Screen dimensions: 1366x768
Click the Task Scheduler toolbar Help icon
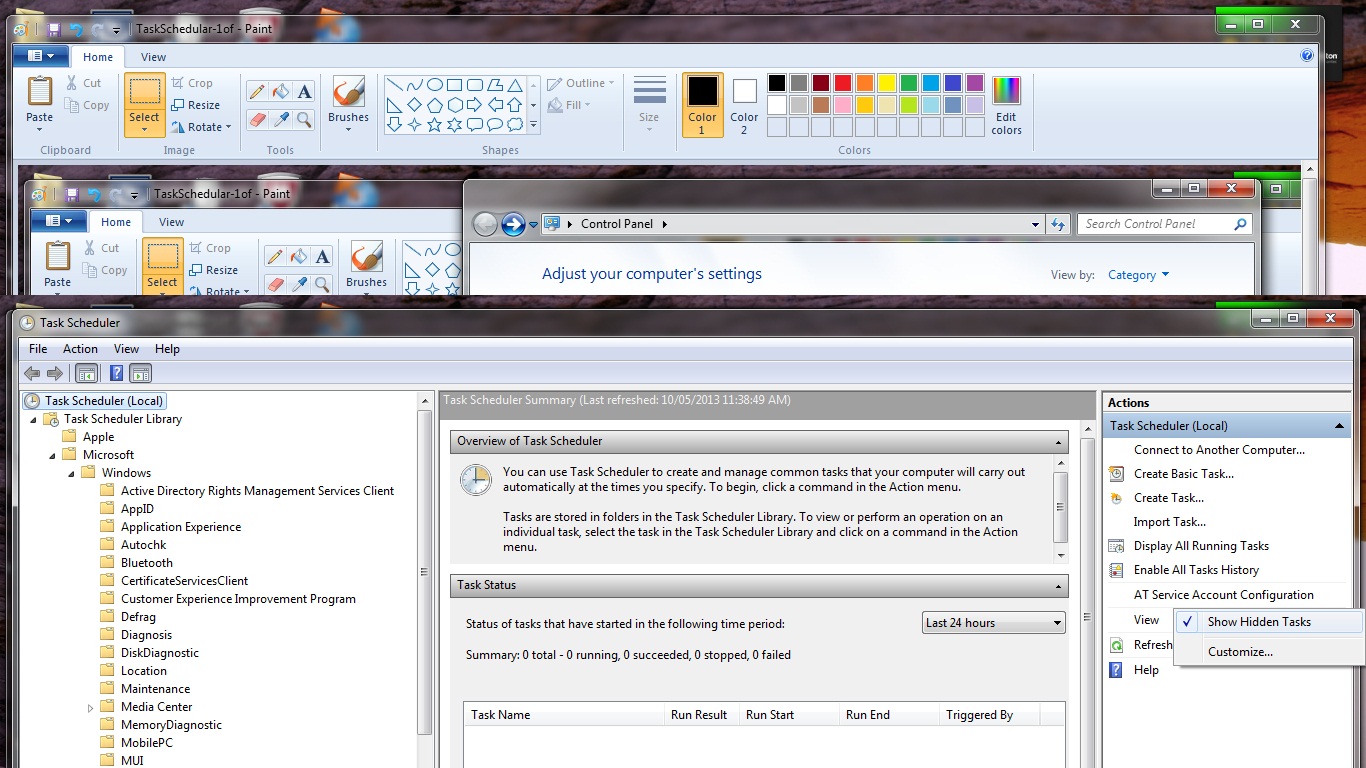coord(116,373)
